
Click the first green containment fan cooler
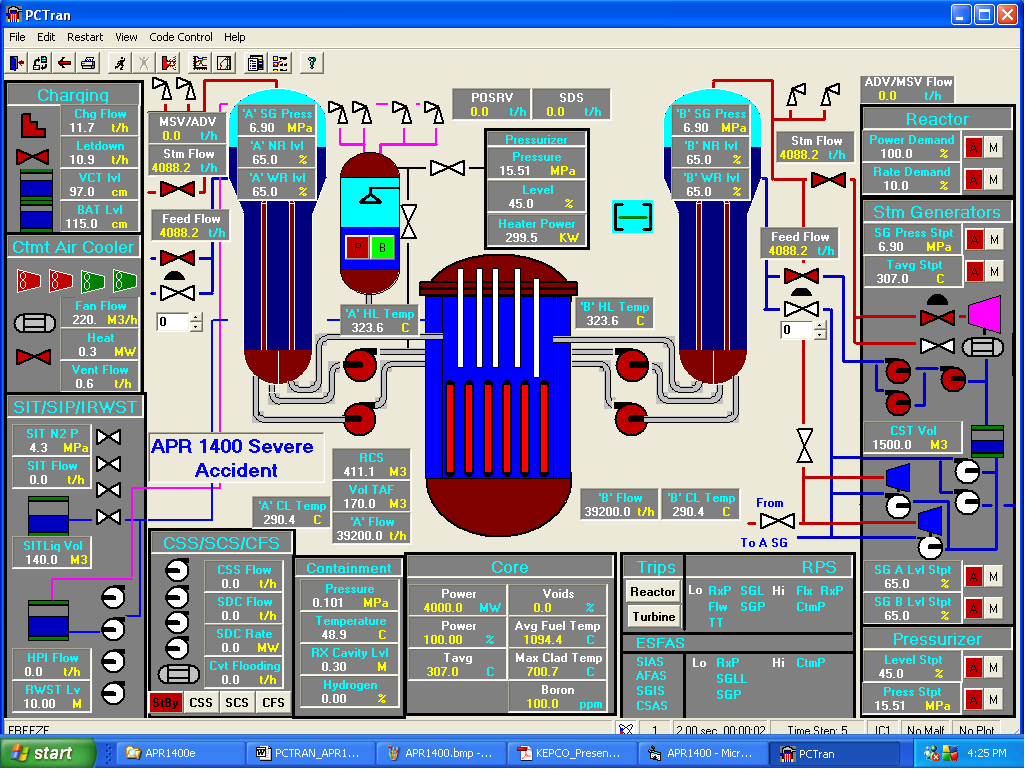[93, 281]
